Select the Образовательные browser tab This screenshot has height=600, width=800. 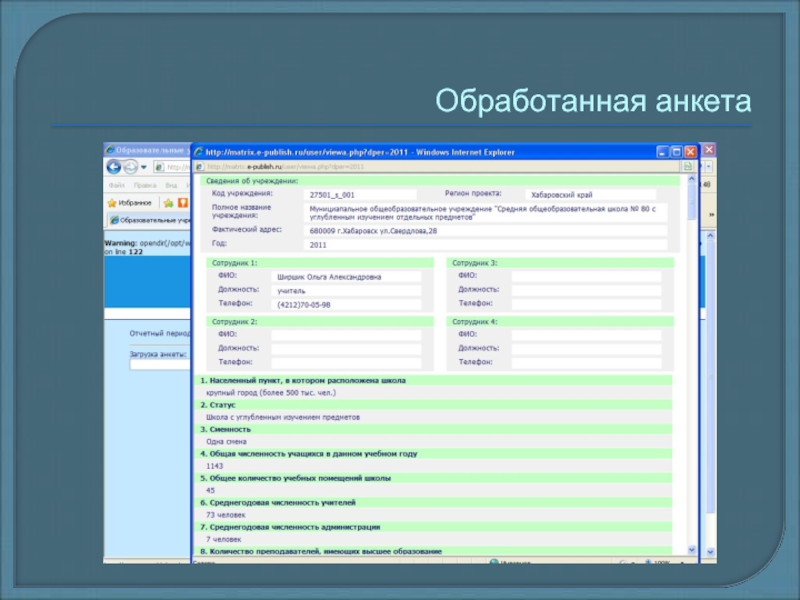150,219
